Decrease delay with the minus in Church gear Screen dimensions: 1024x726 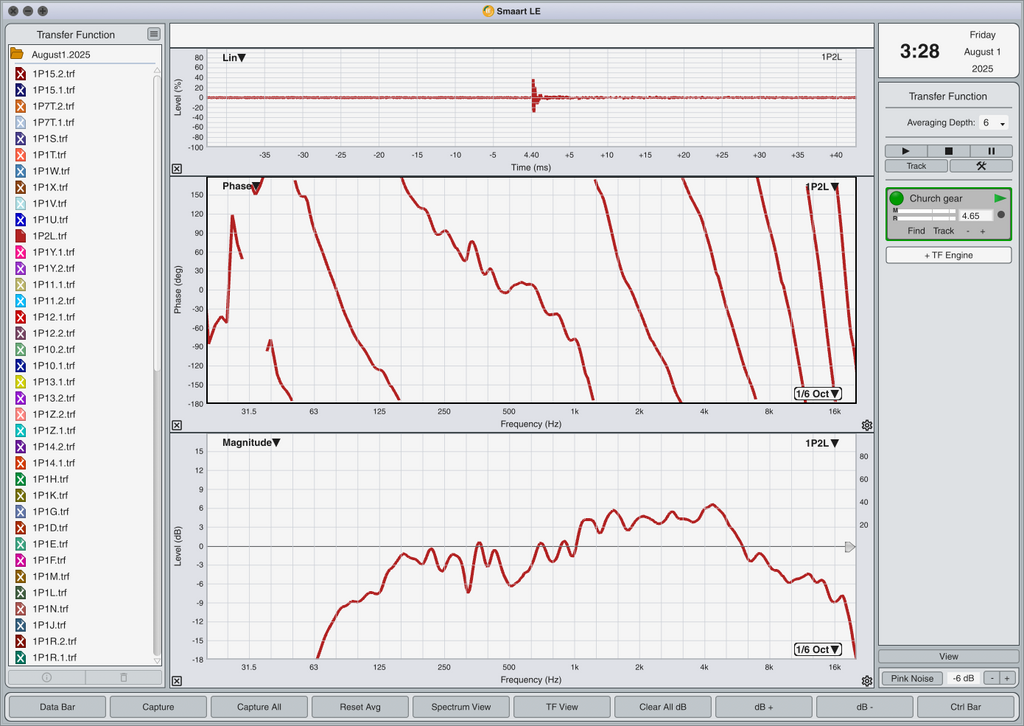coord(968,231)
